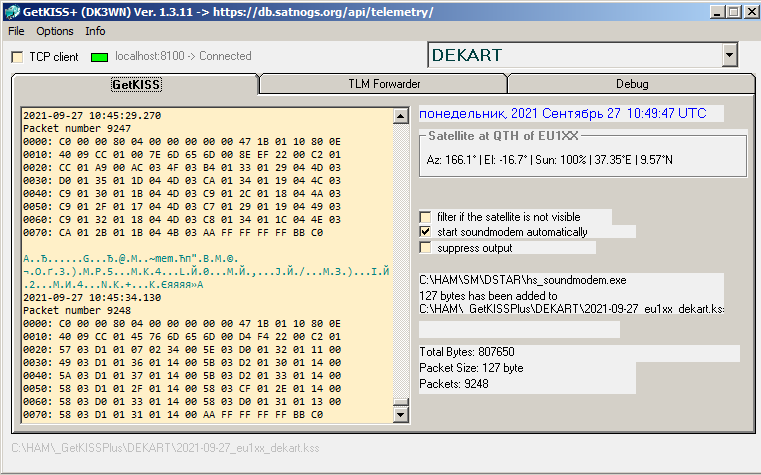761x475 pixels.
Task: Close the GetKISS+ window
Action: (x=751, y=12)
